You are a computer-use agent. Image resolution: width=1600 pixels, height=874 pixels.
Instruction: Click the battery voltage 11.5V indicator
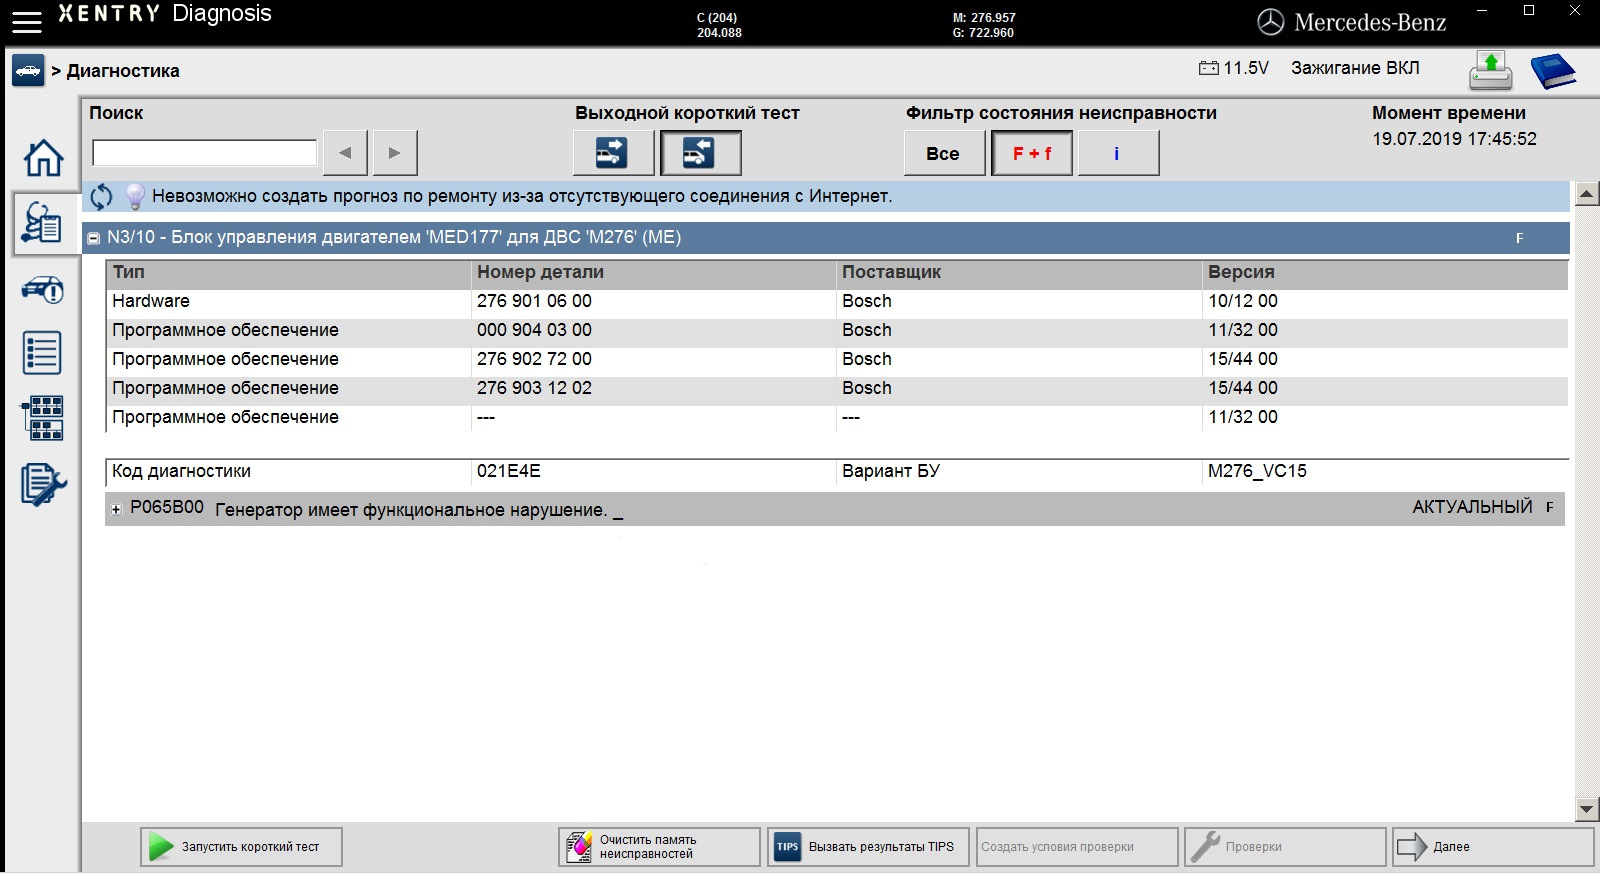click(1234, 68)
